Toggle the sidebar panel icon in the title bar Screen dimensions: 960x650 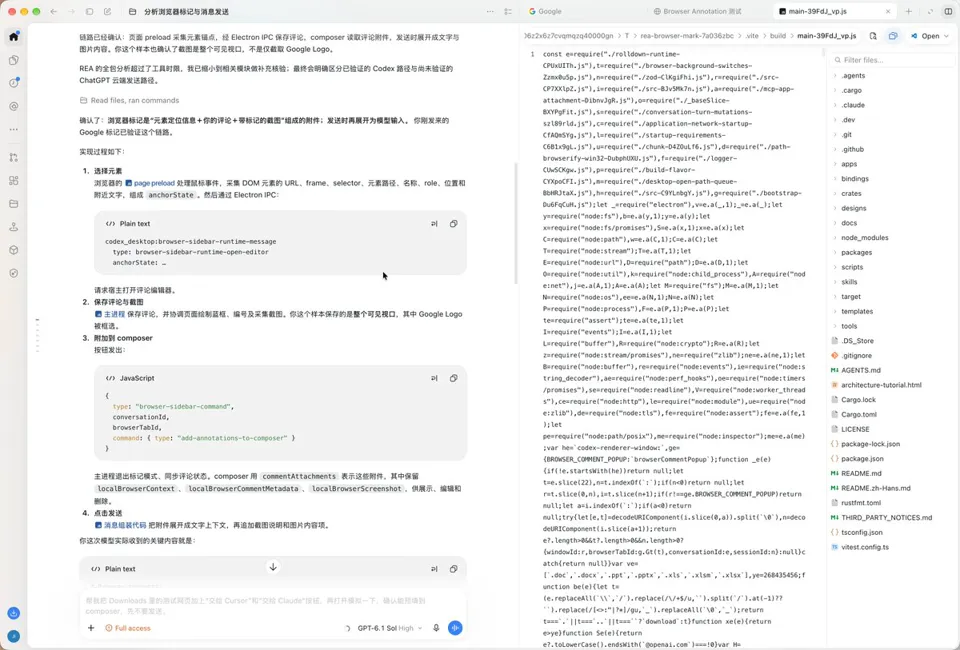pyautogui.click(x=89, y=12)
